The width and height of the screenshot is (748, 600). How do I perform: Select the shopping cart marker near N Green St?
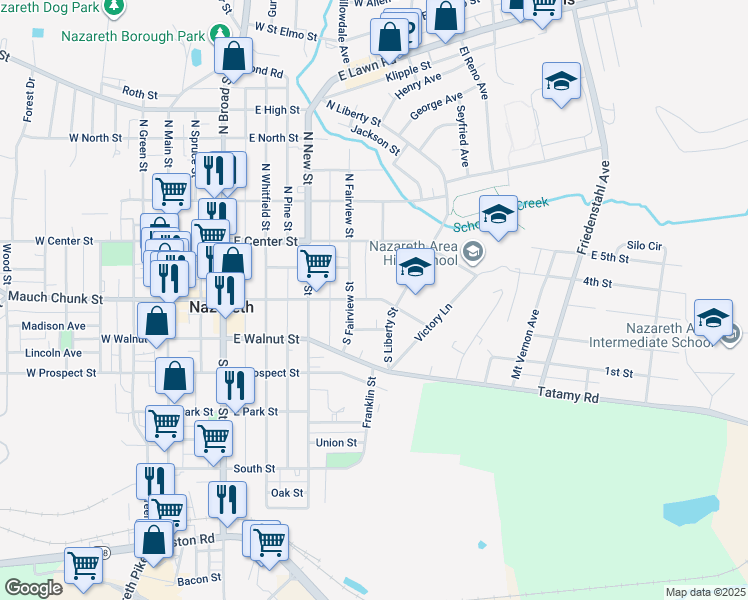[171, 189]
